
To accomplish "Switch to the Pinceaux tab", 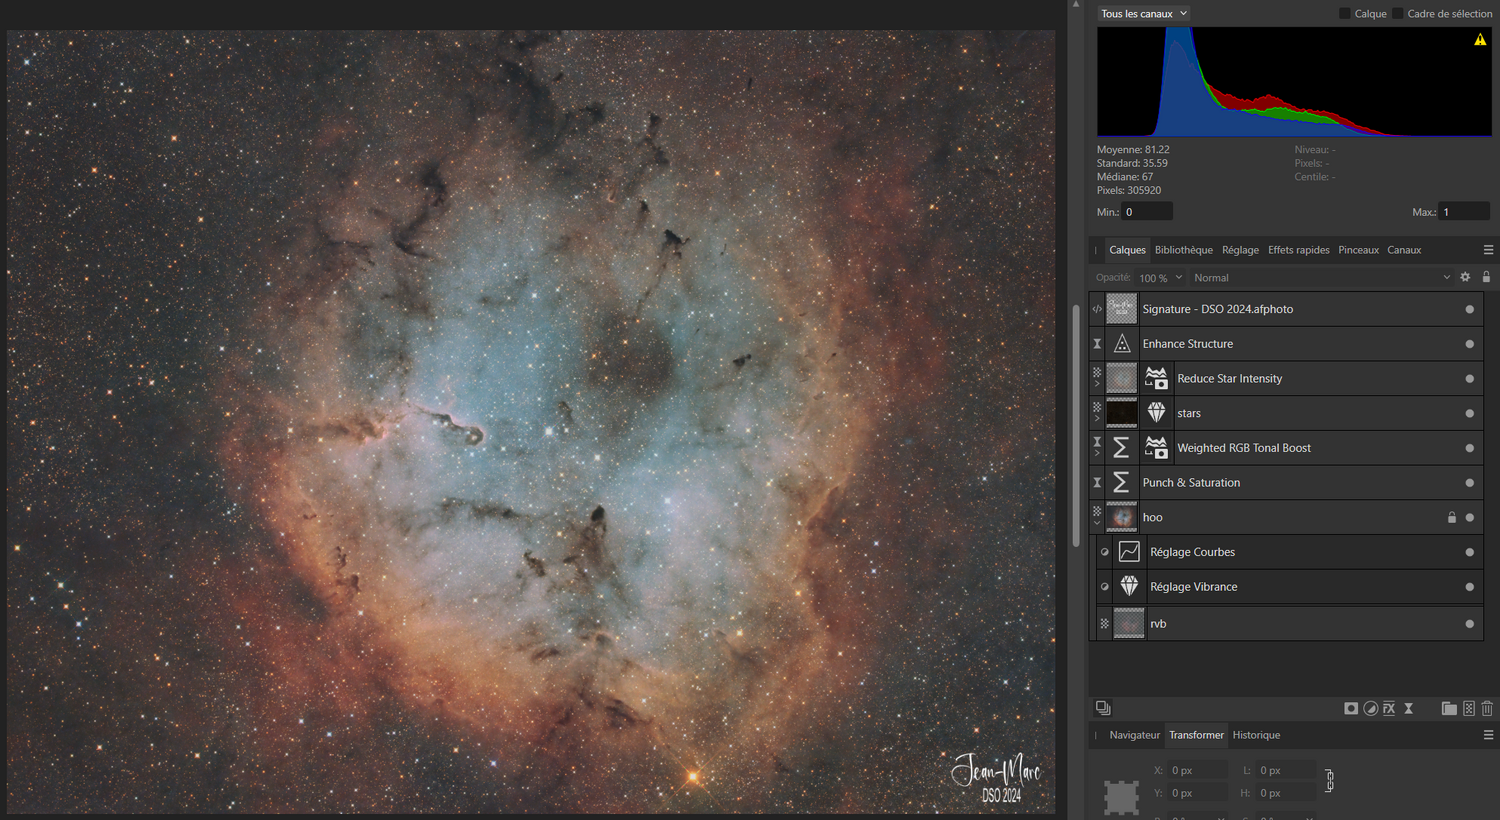I will tap(1358, 250).
